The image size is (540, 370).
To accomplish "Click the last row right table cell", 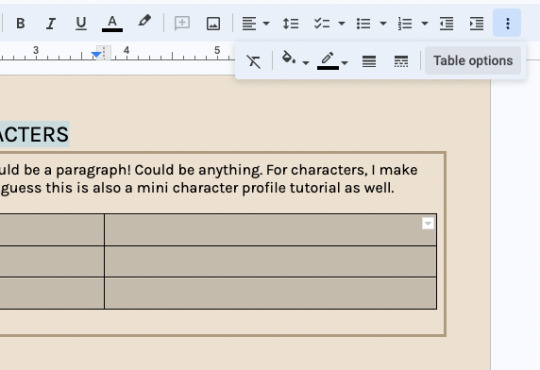I will (x=270, y=293).
